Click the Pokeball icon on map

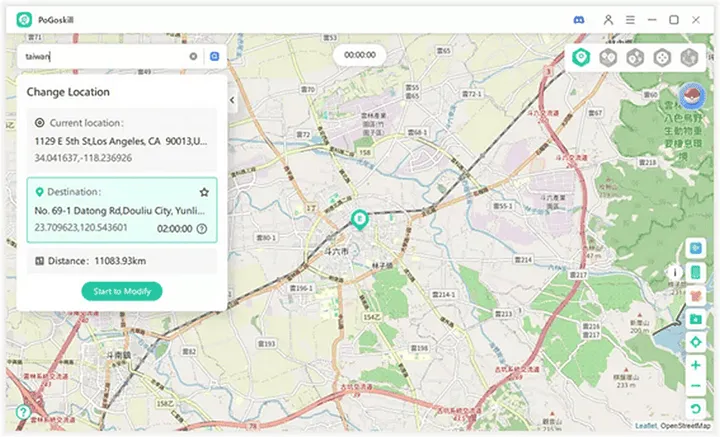pyautogui.click(x=689, y=97)
